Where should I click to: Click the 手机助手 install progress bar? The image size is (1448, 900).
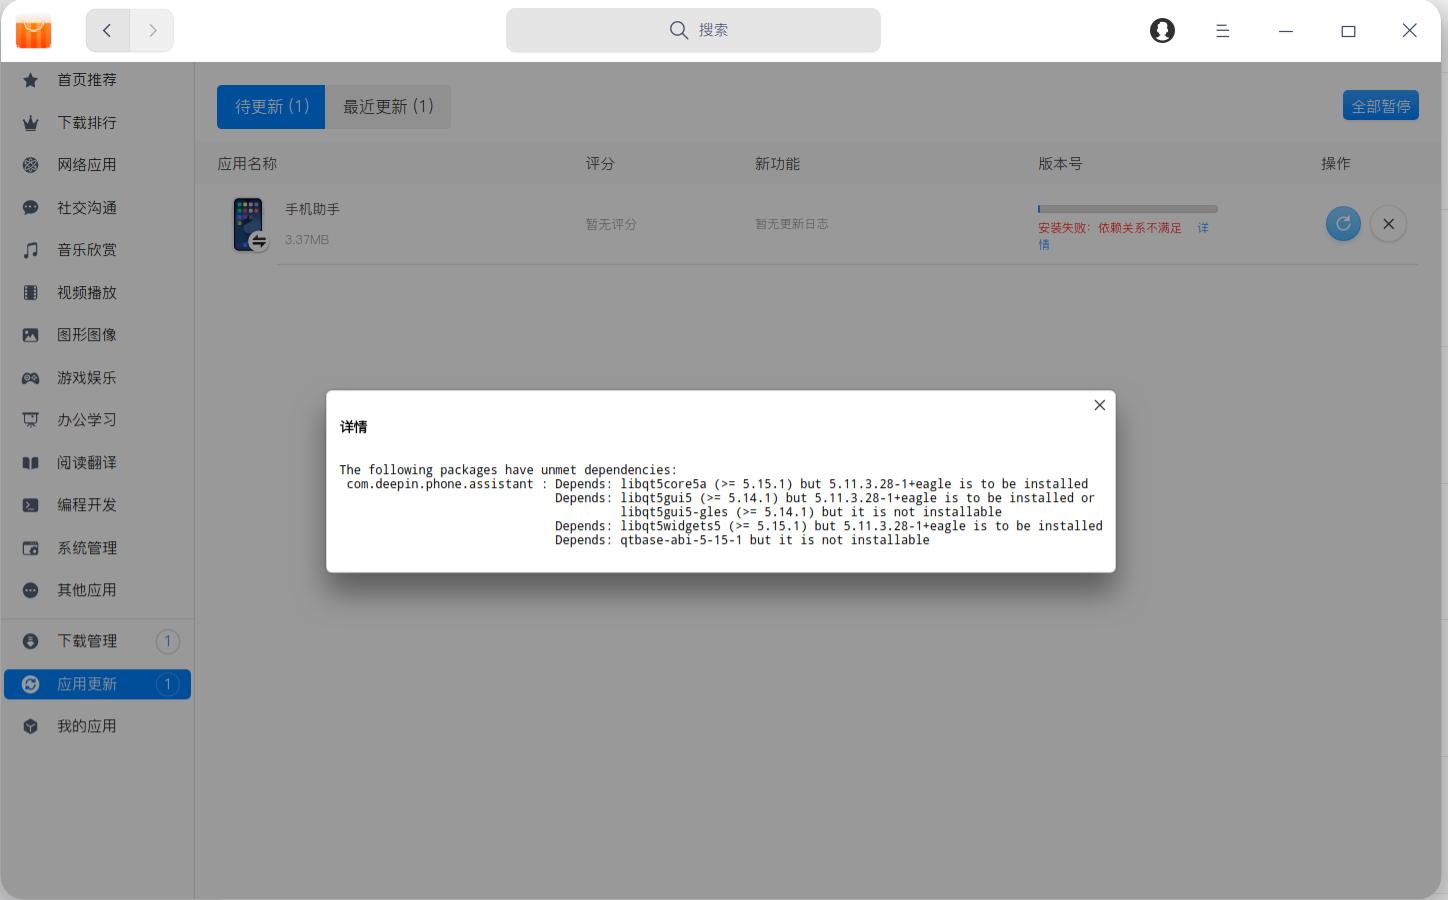click(1128, 209)
